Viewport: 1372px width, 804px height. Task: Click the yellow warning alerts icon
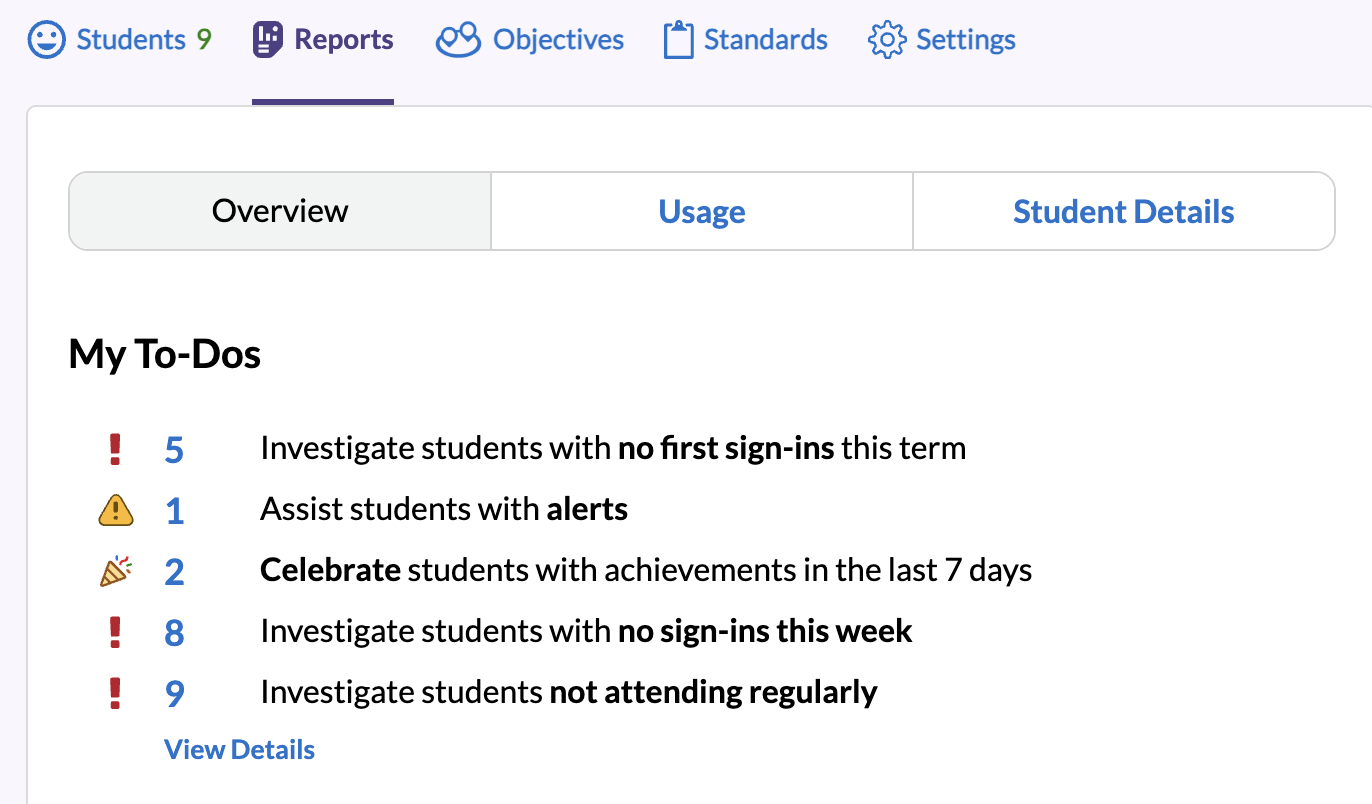(x=116, y=511)
